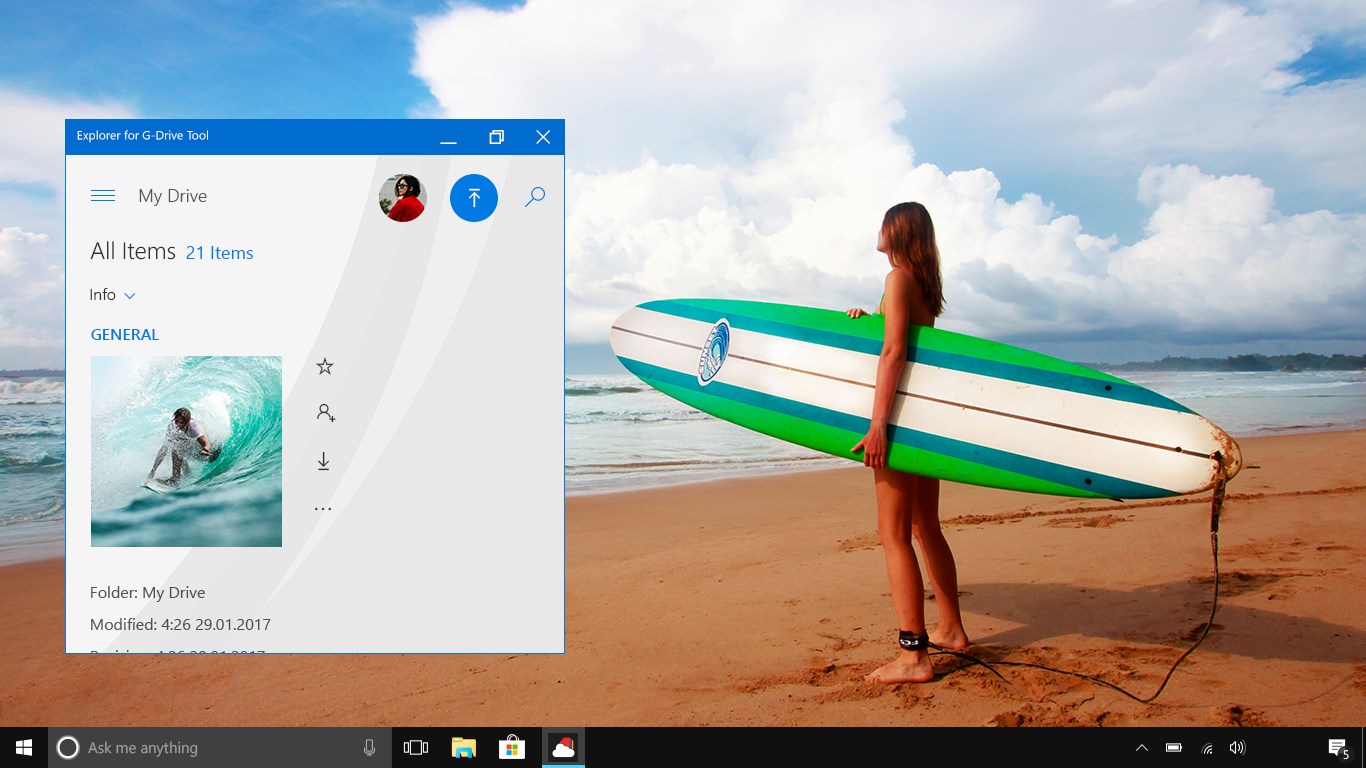
Task: Click the Cortana microphone icon
Action: coord(369,747)
